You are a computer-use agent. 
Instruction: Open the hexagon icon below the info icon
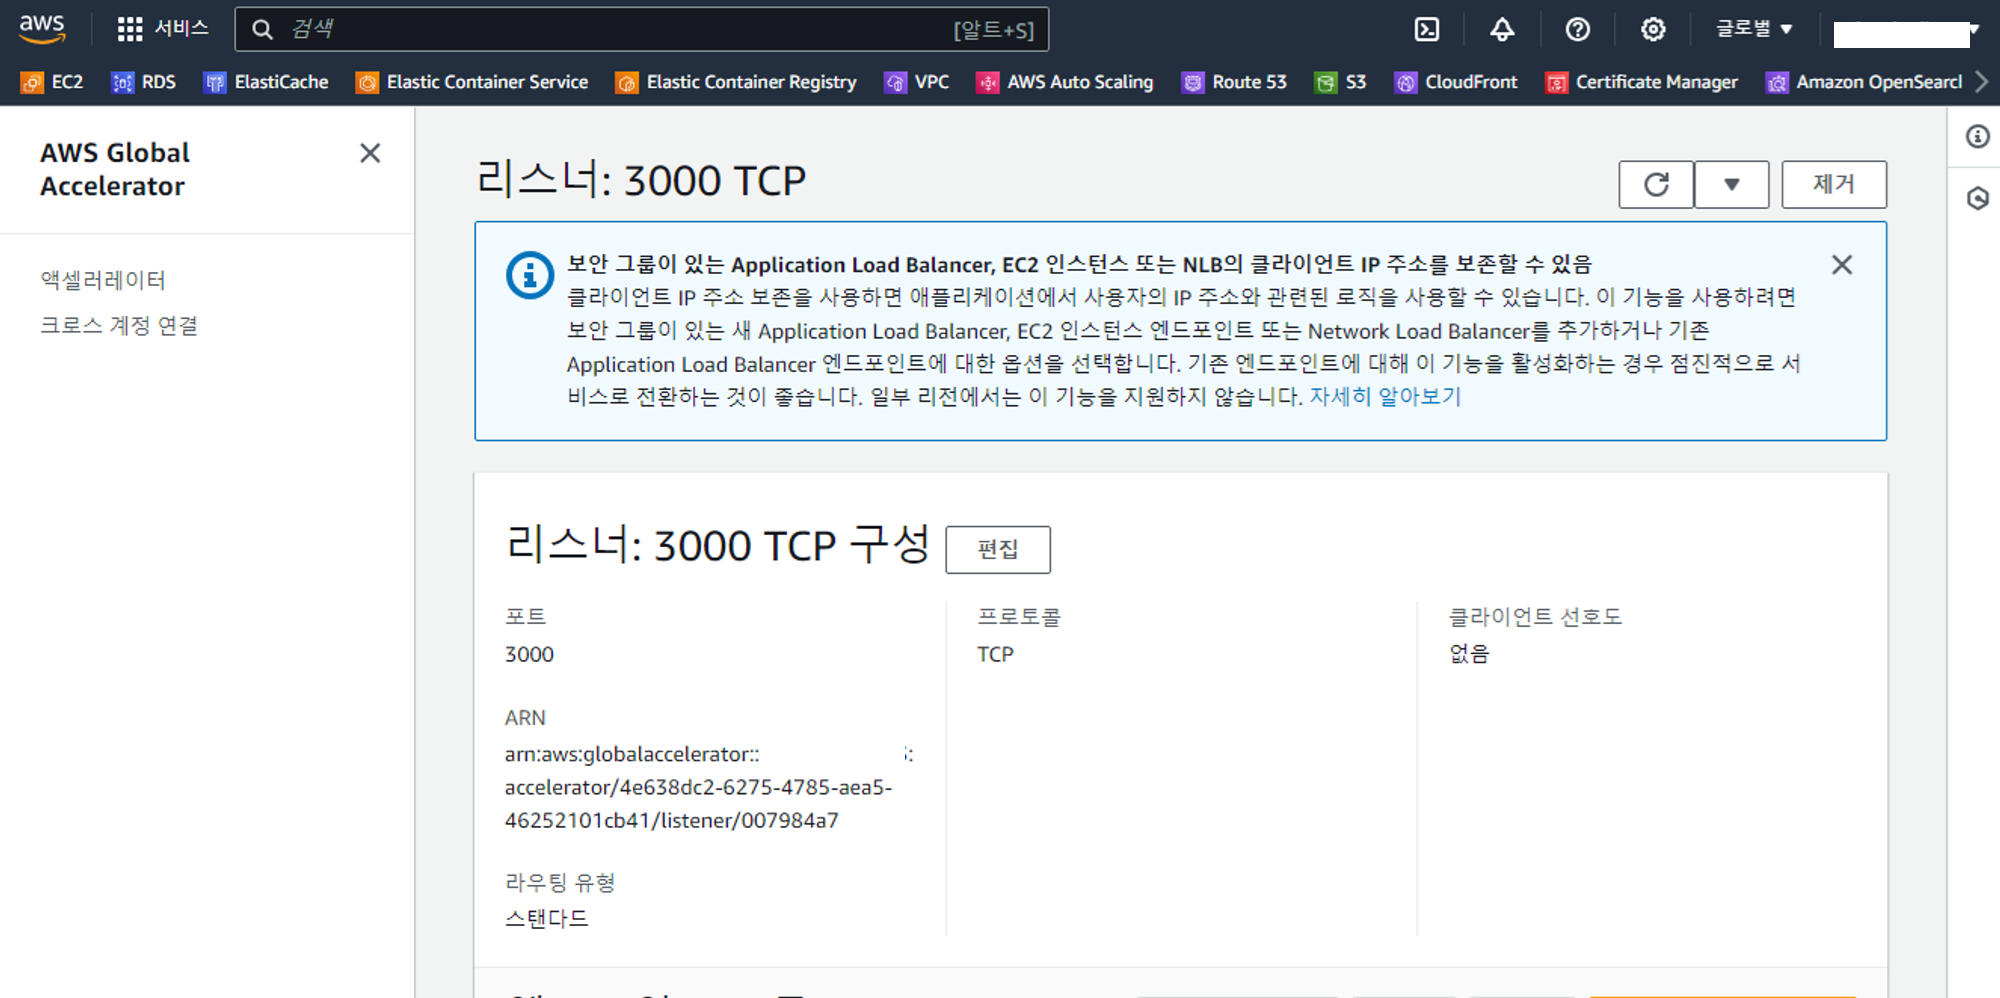(x=1978, y=198)
